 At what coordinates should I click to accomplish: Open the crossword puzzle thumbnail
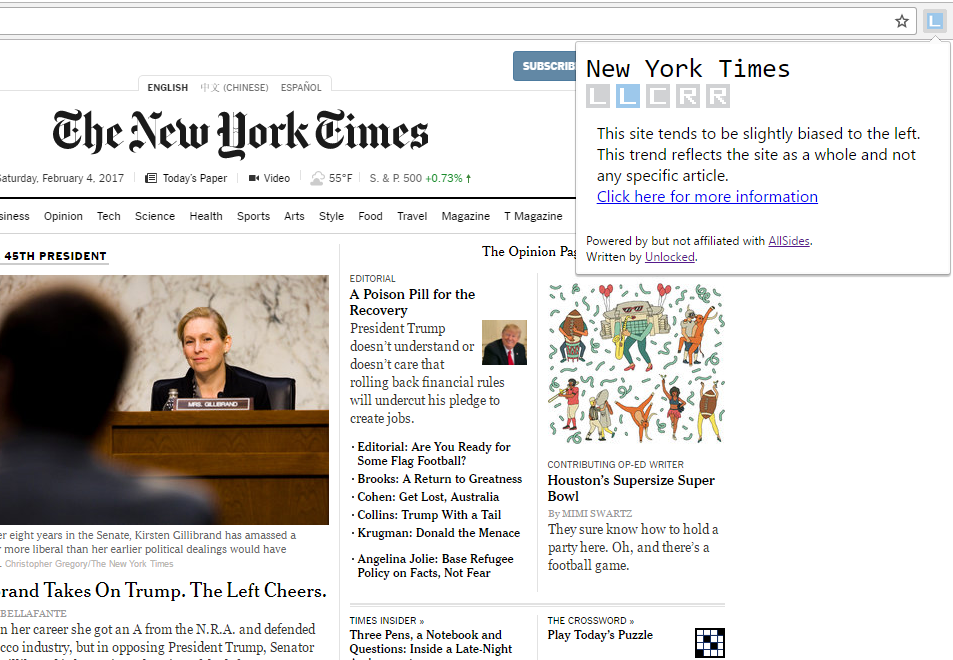point(710,642)
